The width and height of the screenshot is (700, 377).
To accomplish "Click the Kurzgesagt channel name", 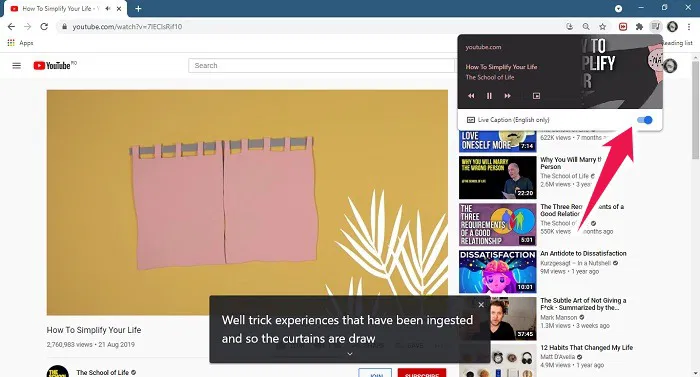I will click(575, 263).
